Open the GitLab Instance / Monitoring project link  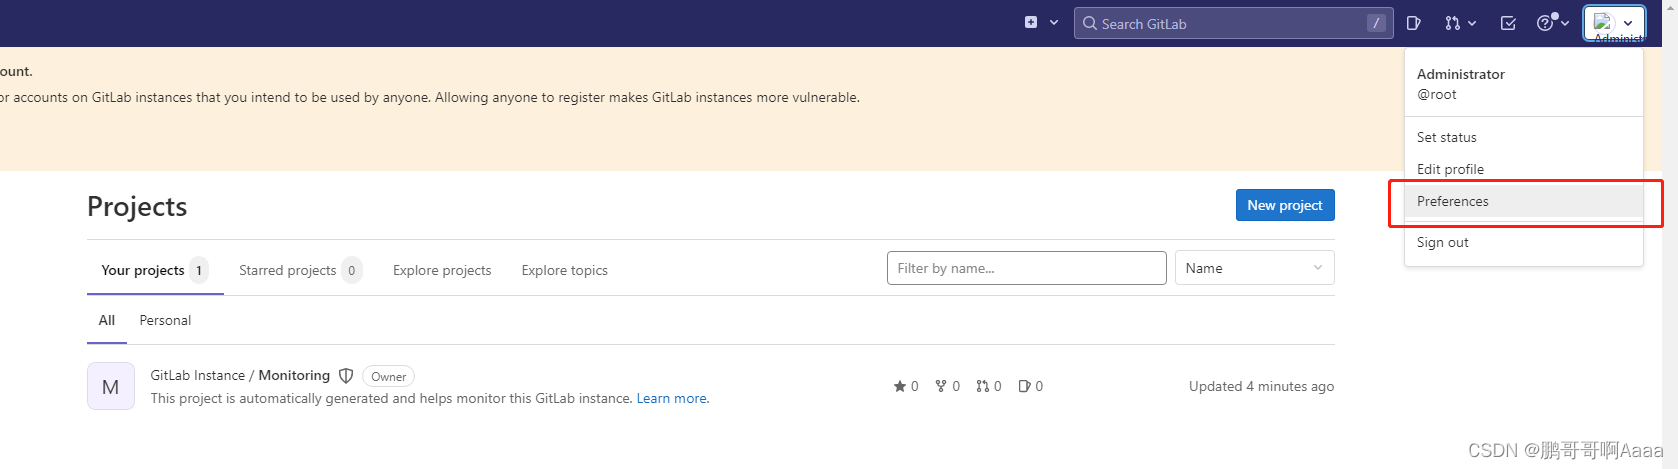(x=240, y=375)
